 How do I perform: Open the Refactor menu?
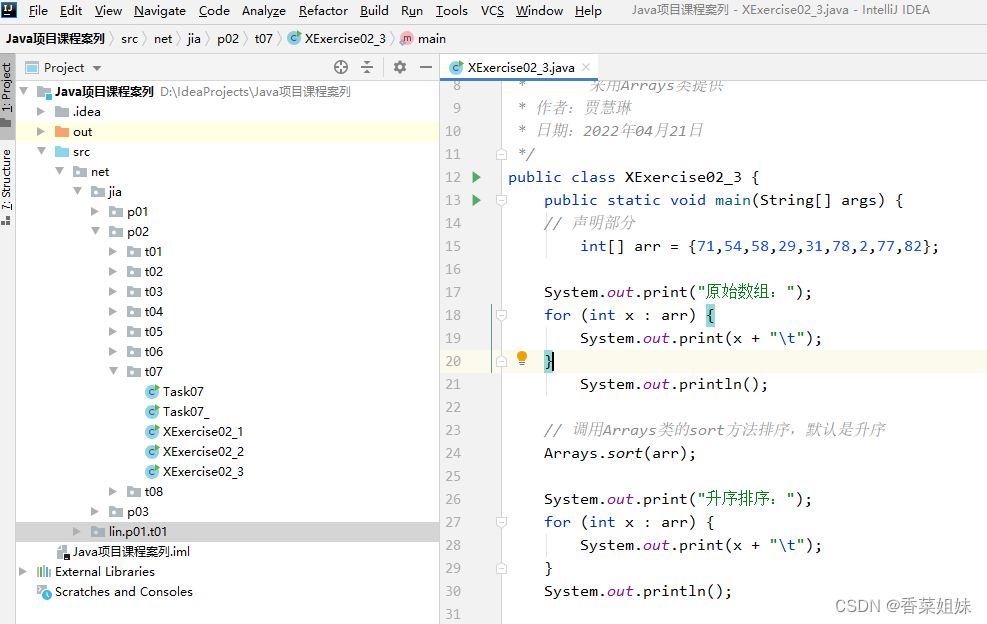tap(323, 11)
